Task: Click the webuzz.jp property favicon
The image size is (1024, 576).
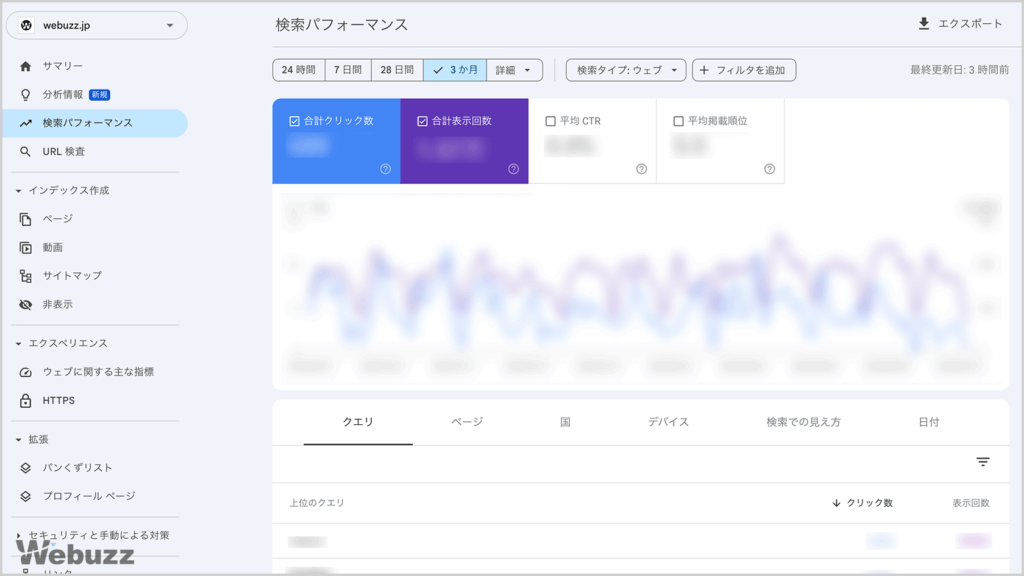Action: pos(26,25)
